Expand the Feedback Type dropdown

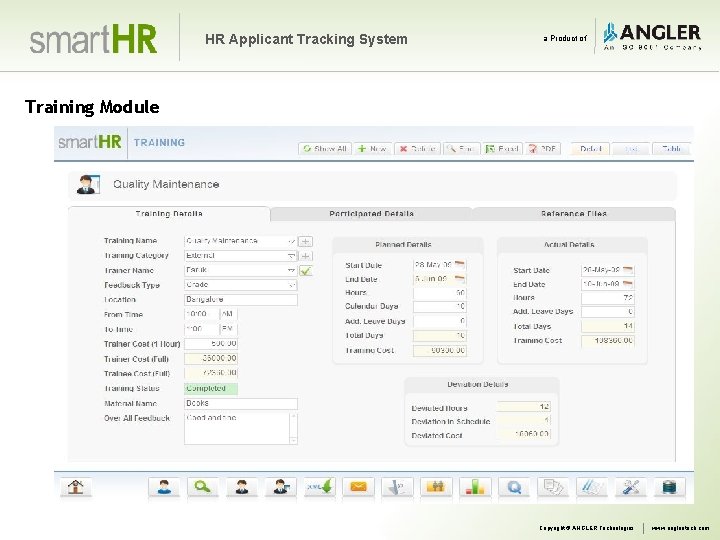291,285
